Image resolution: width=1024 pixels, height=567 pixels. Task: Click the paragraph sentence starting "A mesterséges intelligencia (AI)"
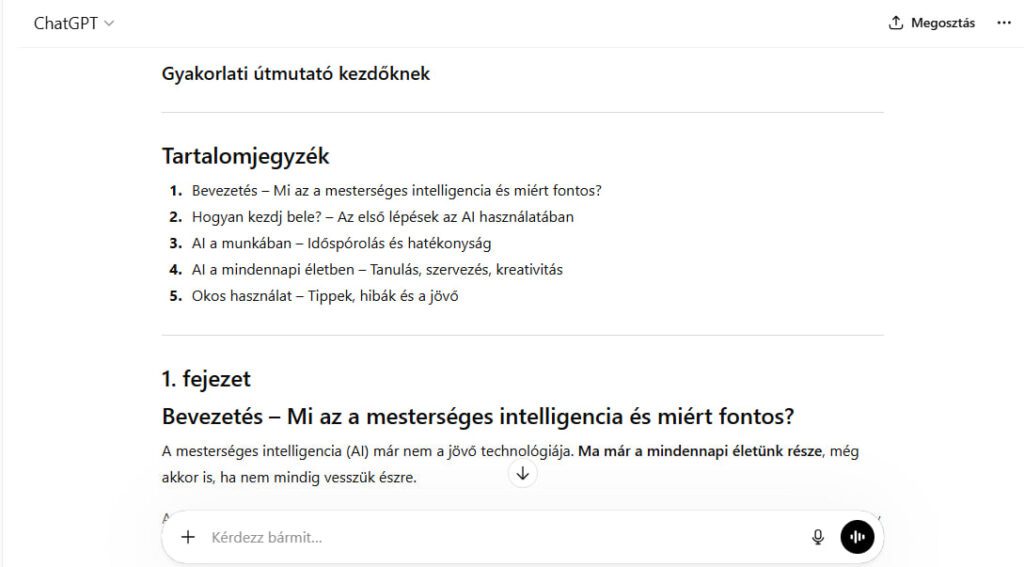[367, 451]
